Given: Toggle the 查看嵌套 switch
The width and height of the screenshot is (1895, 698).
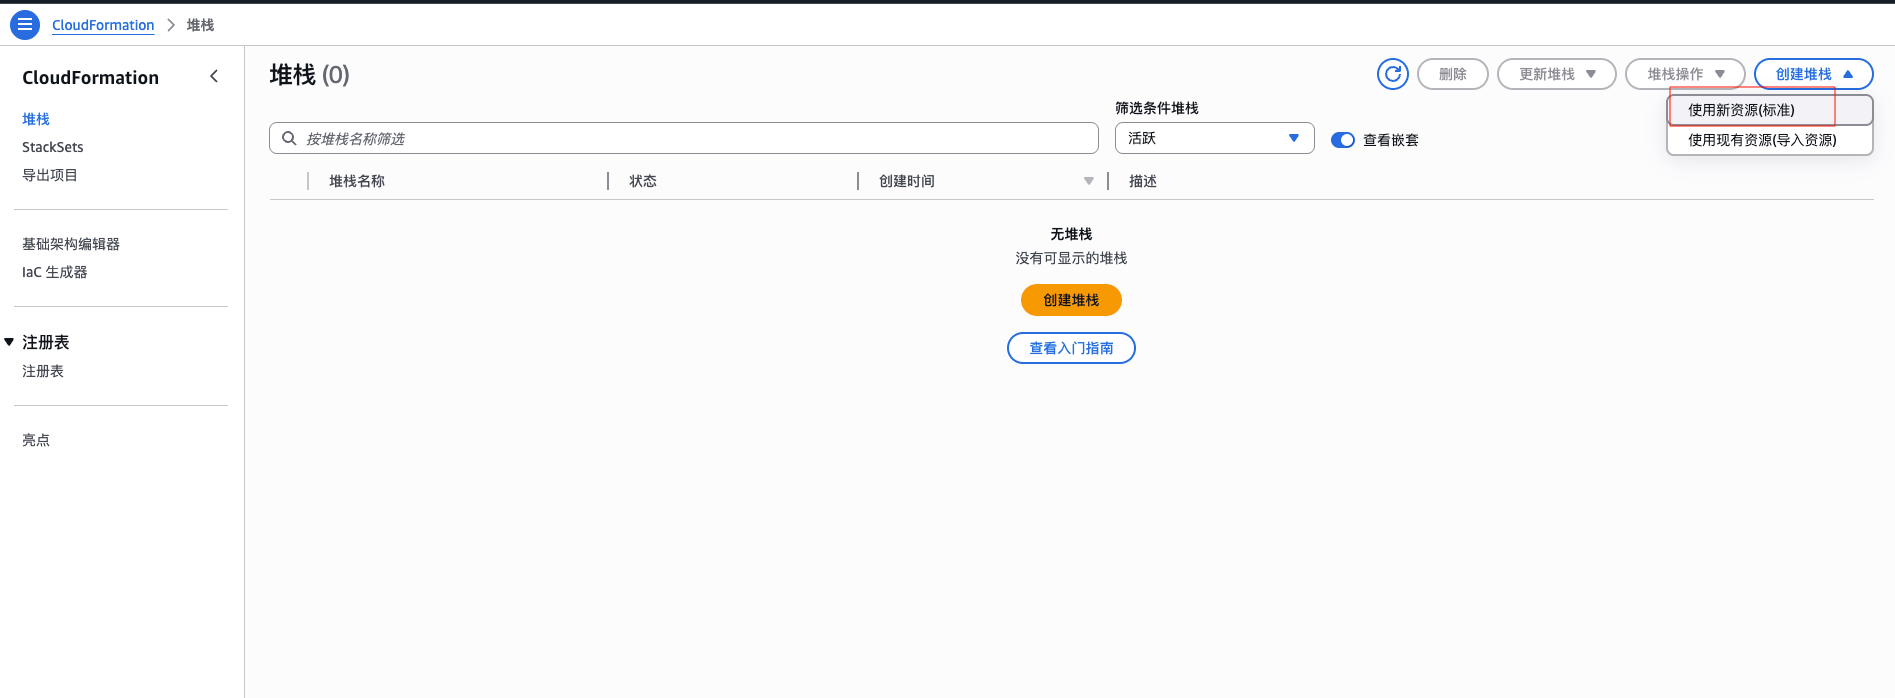Looking at the screenshot, I should (x=1342, y=140).
